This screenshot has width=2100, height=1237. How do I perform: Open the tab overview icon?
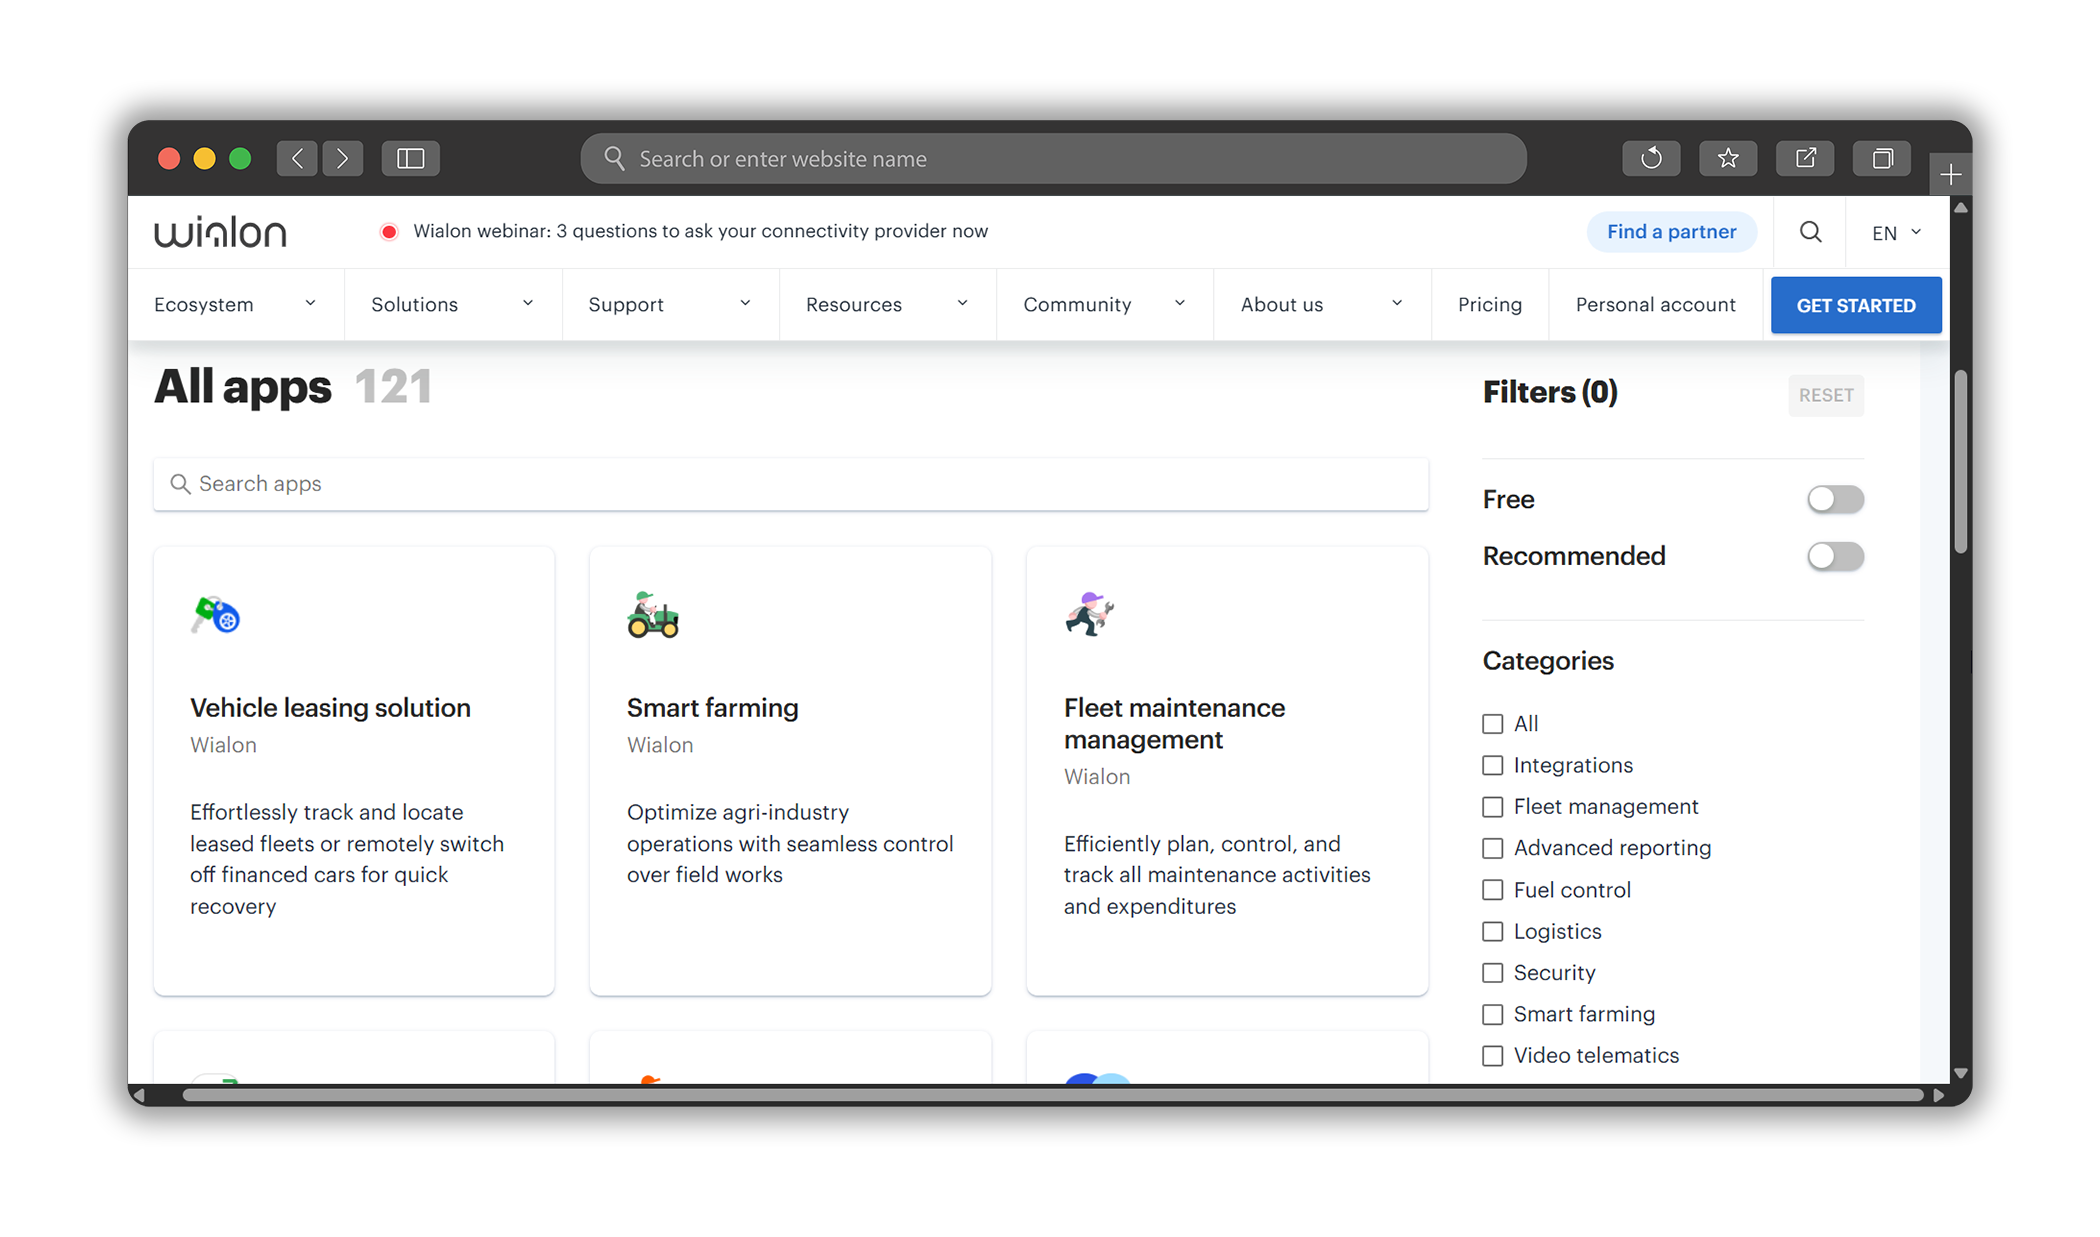(x=1882, y=158)
